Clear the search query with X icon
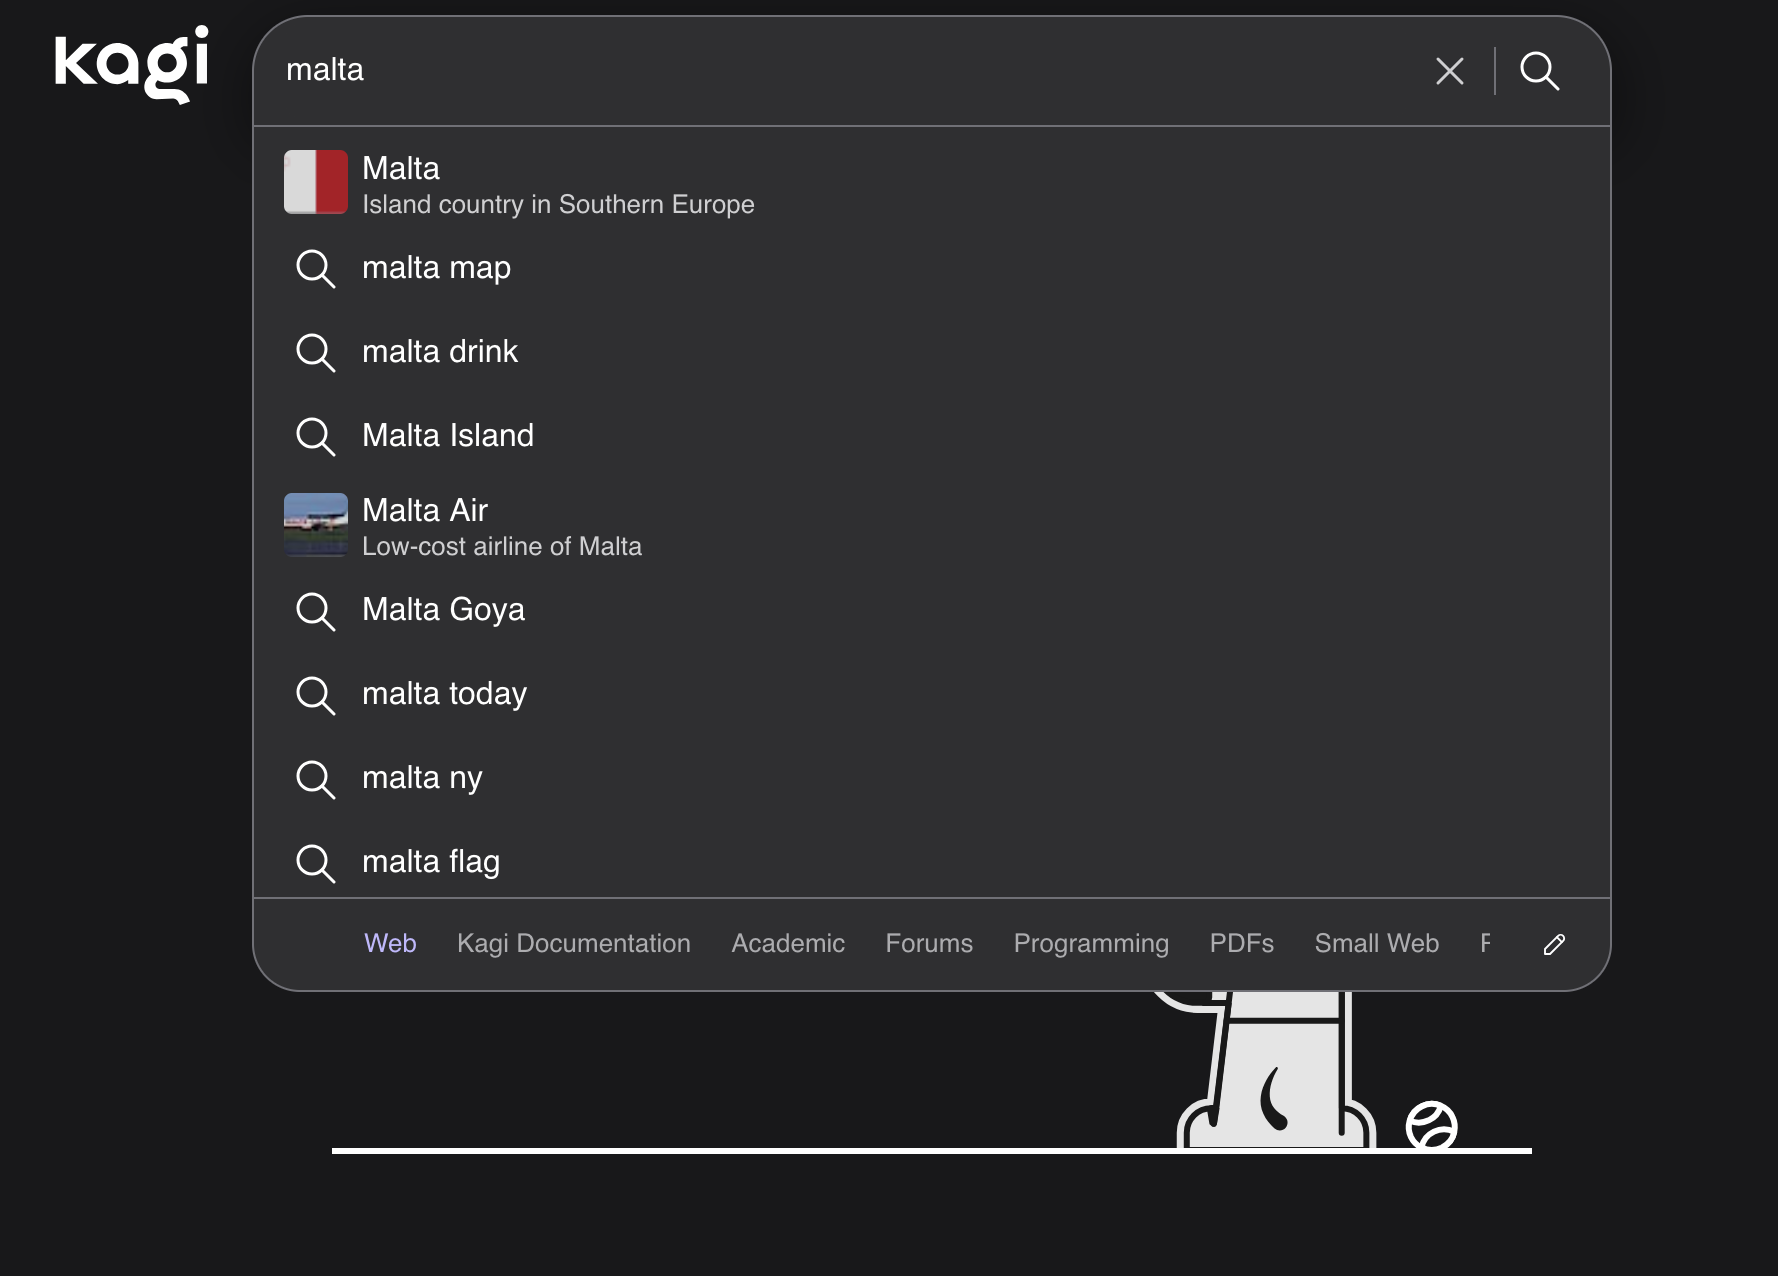This screenshot has width=1778, height=1276. click(1449, 71)
